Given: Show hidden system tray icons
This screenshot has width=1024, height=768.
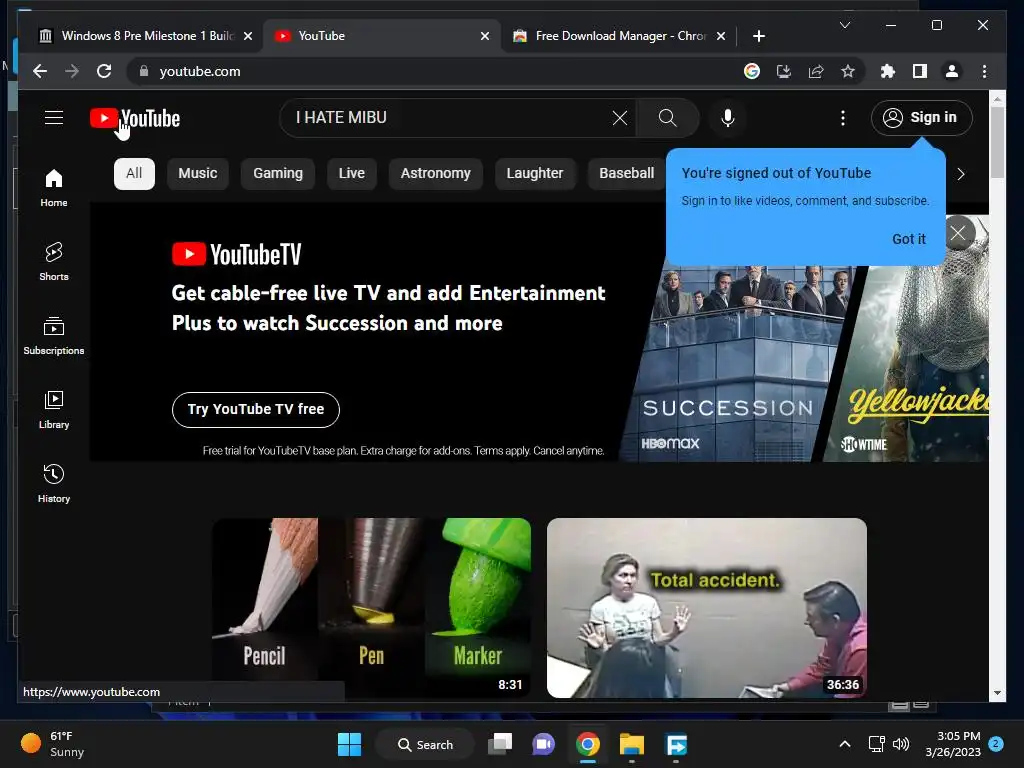Looking at the screenshot, I should 844,744.
